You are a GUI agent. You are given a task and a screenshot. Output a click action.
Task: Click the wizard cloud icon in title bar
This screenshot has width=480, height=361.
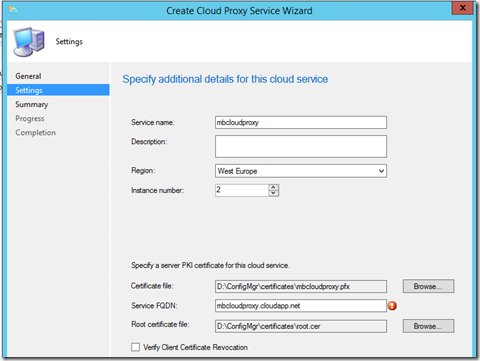(x=13, y=9)
